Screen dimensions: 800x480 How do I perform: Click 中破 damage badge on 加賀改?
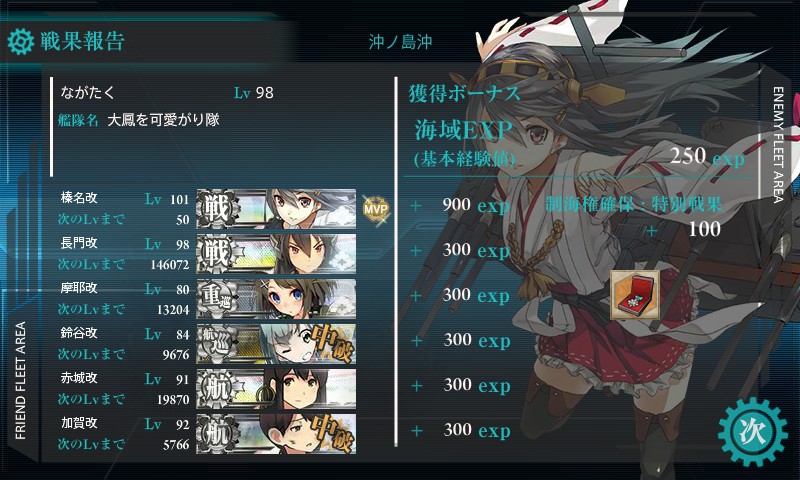coord(332,433)
